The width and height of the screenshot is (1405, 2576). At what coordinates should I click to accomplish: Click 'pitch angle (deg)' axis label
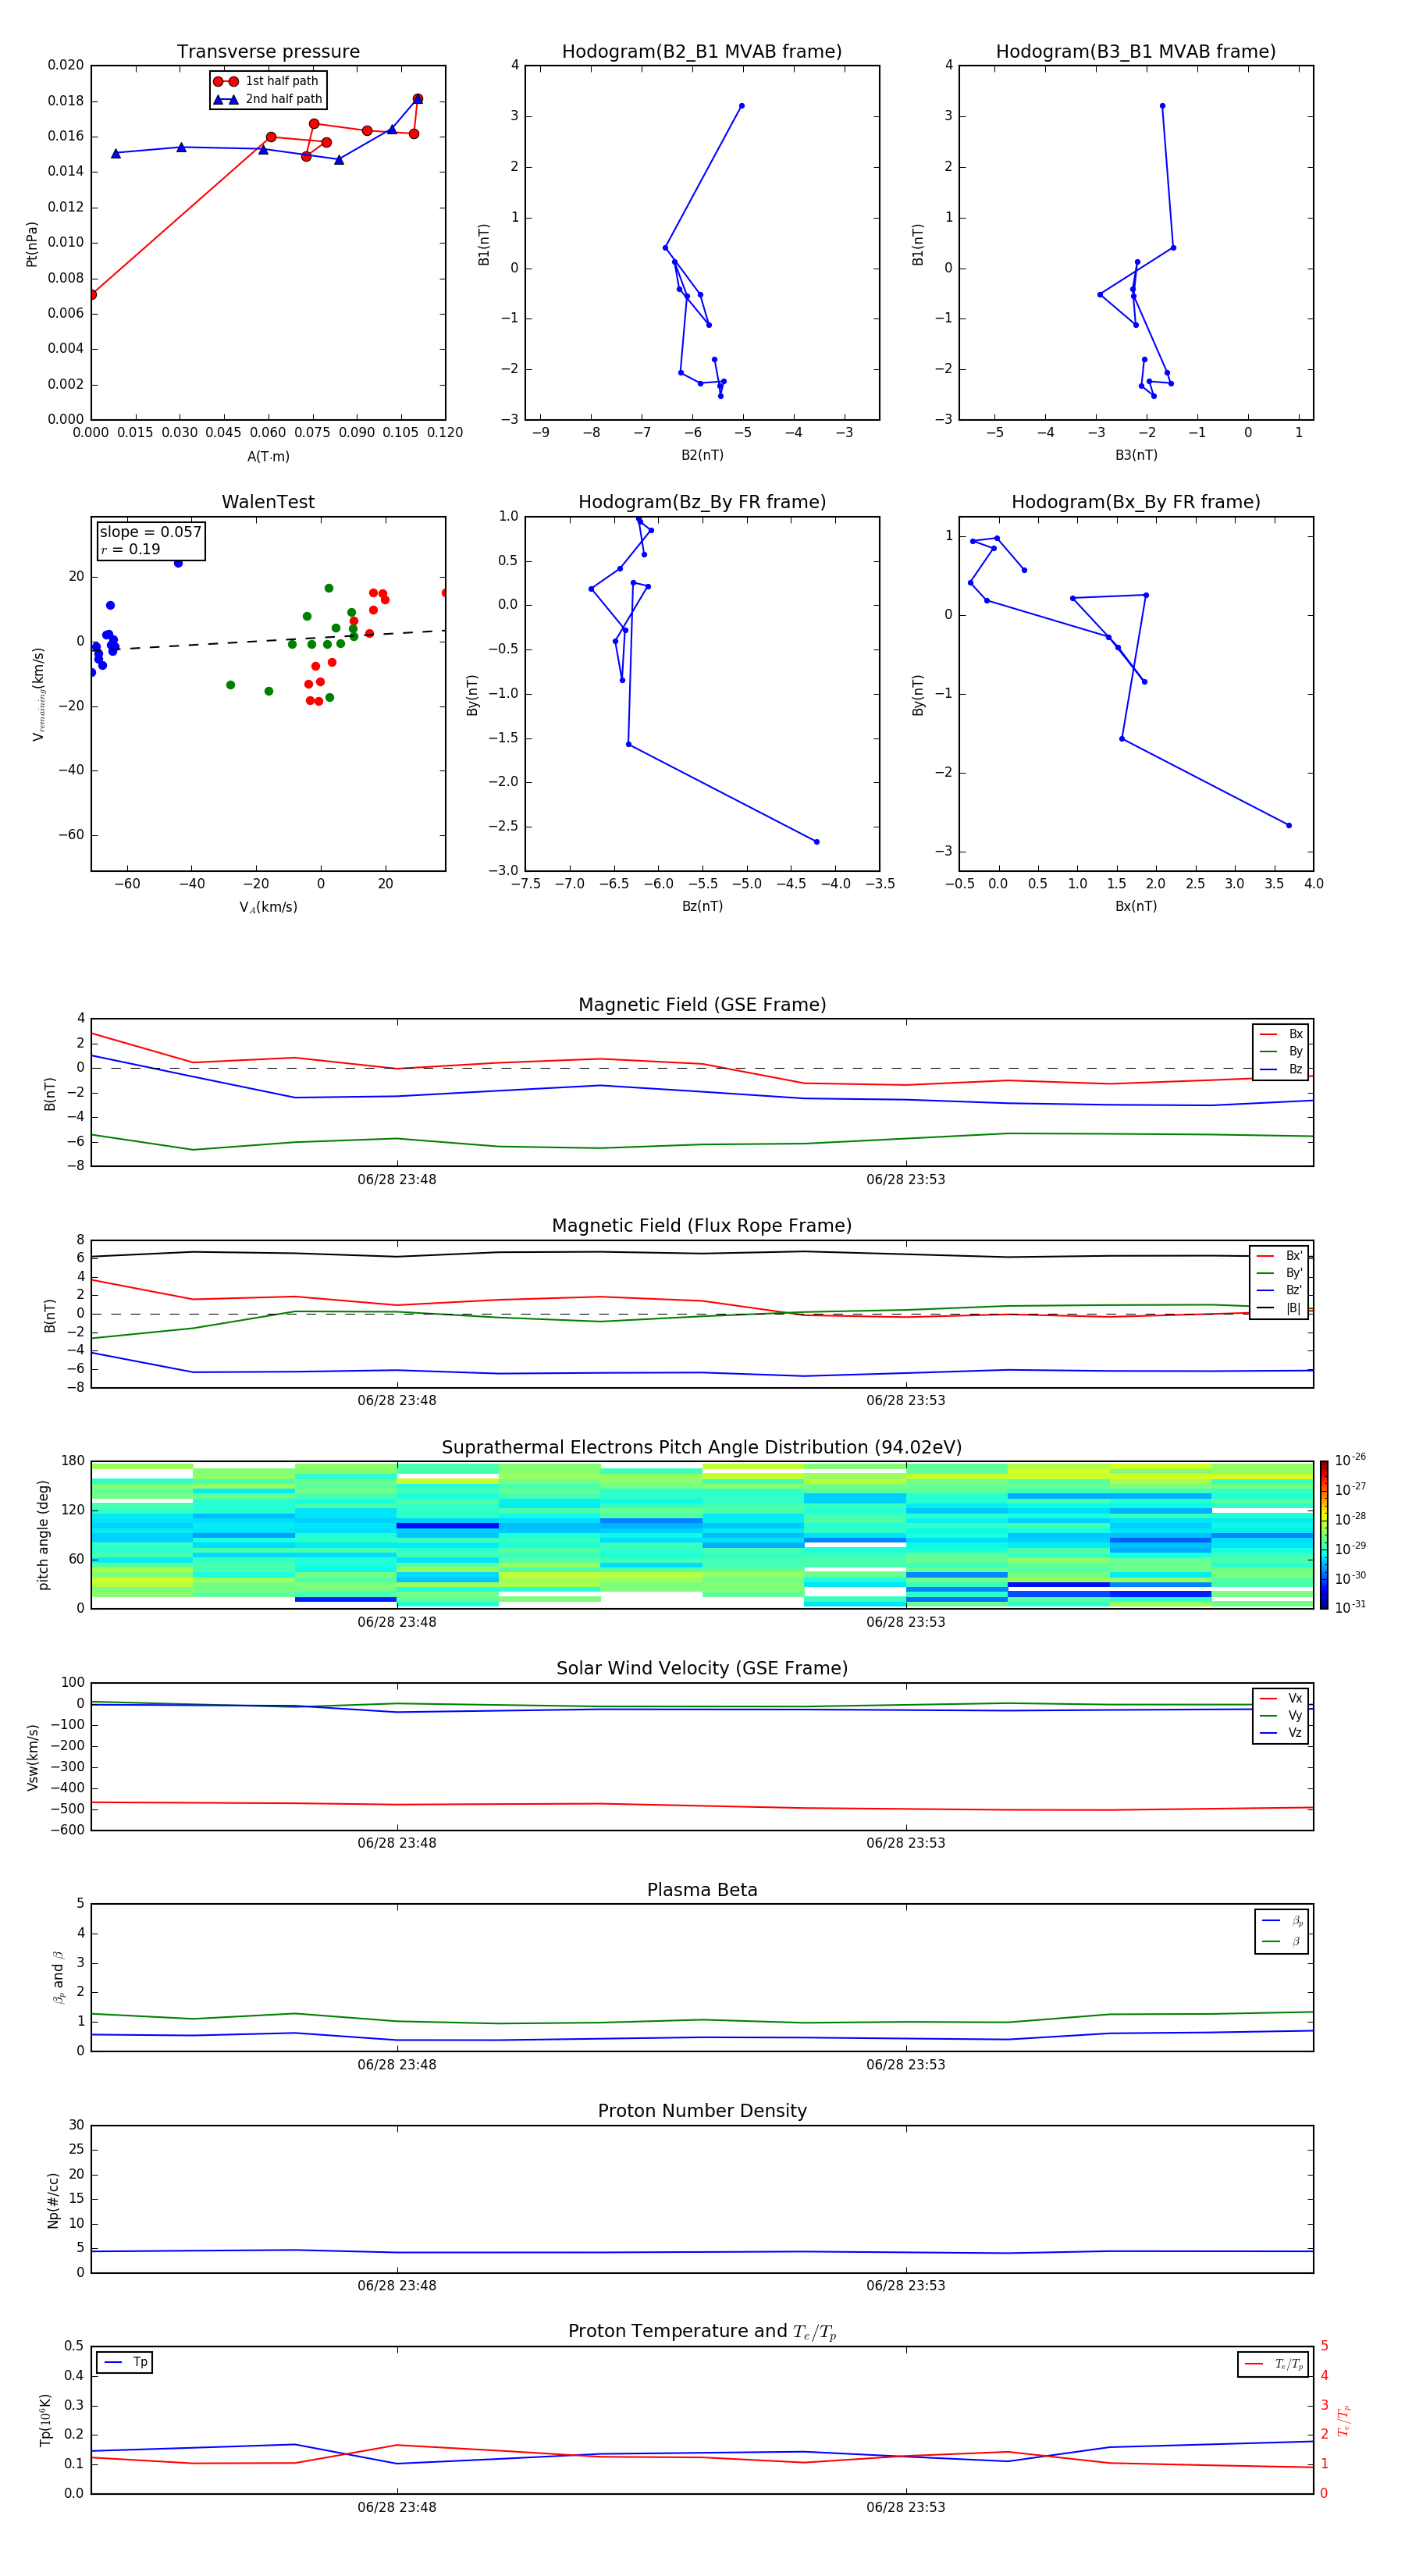43,1535
